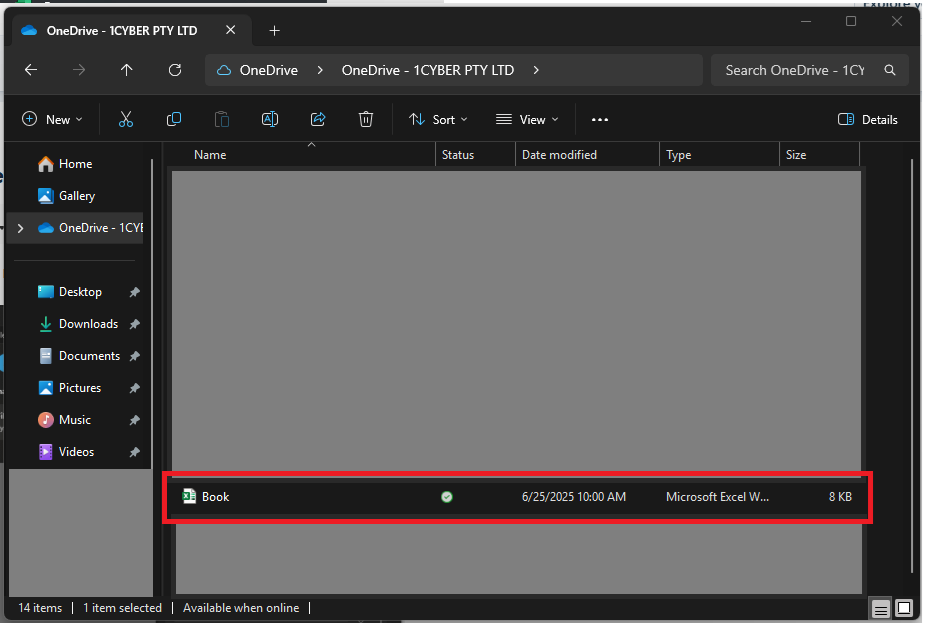
Task: Click the 8 KB size cell
Action: point(840,497)
